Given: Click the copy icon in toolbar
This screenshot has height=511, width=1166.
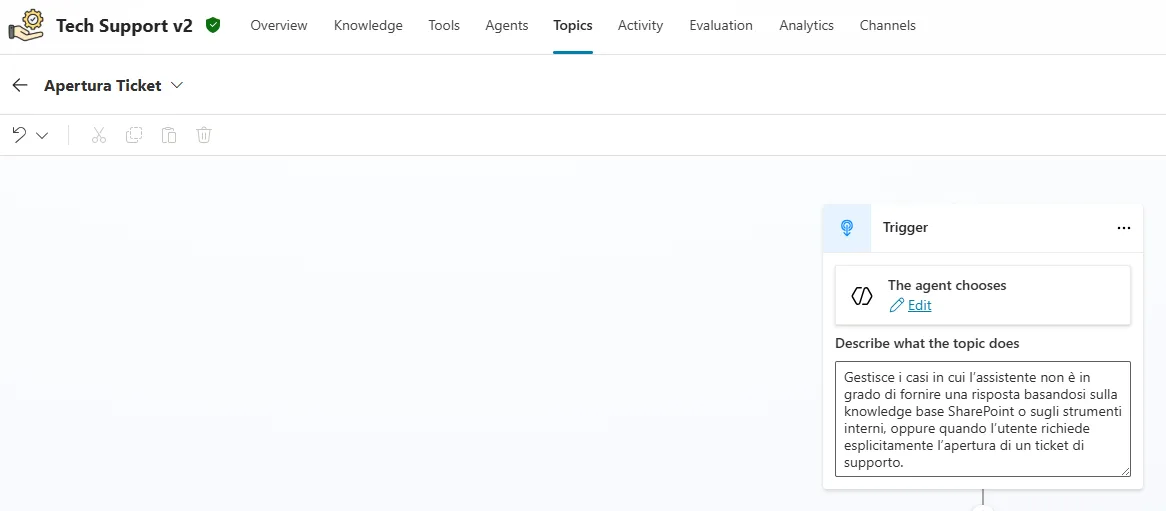Looking at the screenshot, I should pyautogui.click(x=134, y=135).
